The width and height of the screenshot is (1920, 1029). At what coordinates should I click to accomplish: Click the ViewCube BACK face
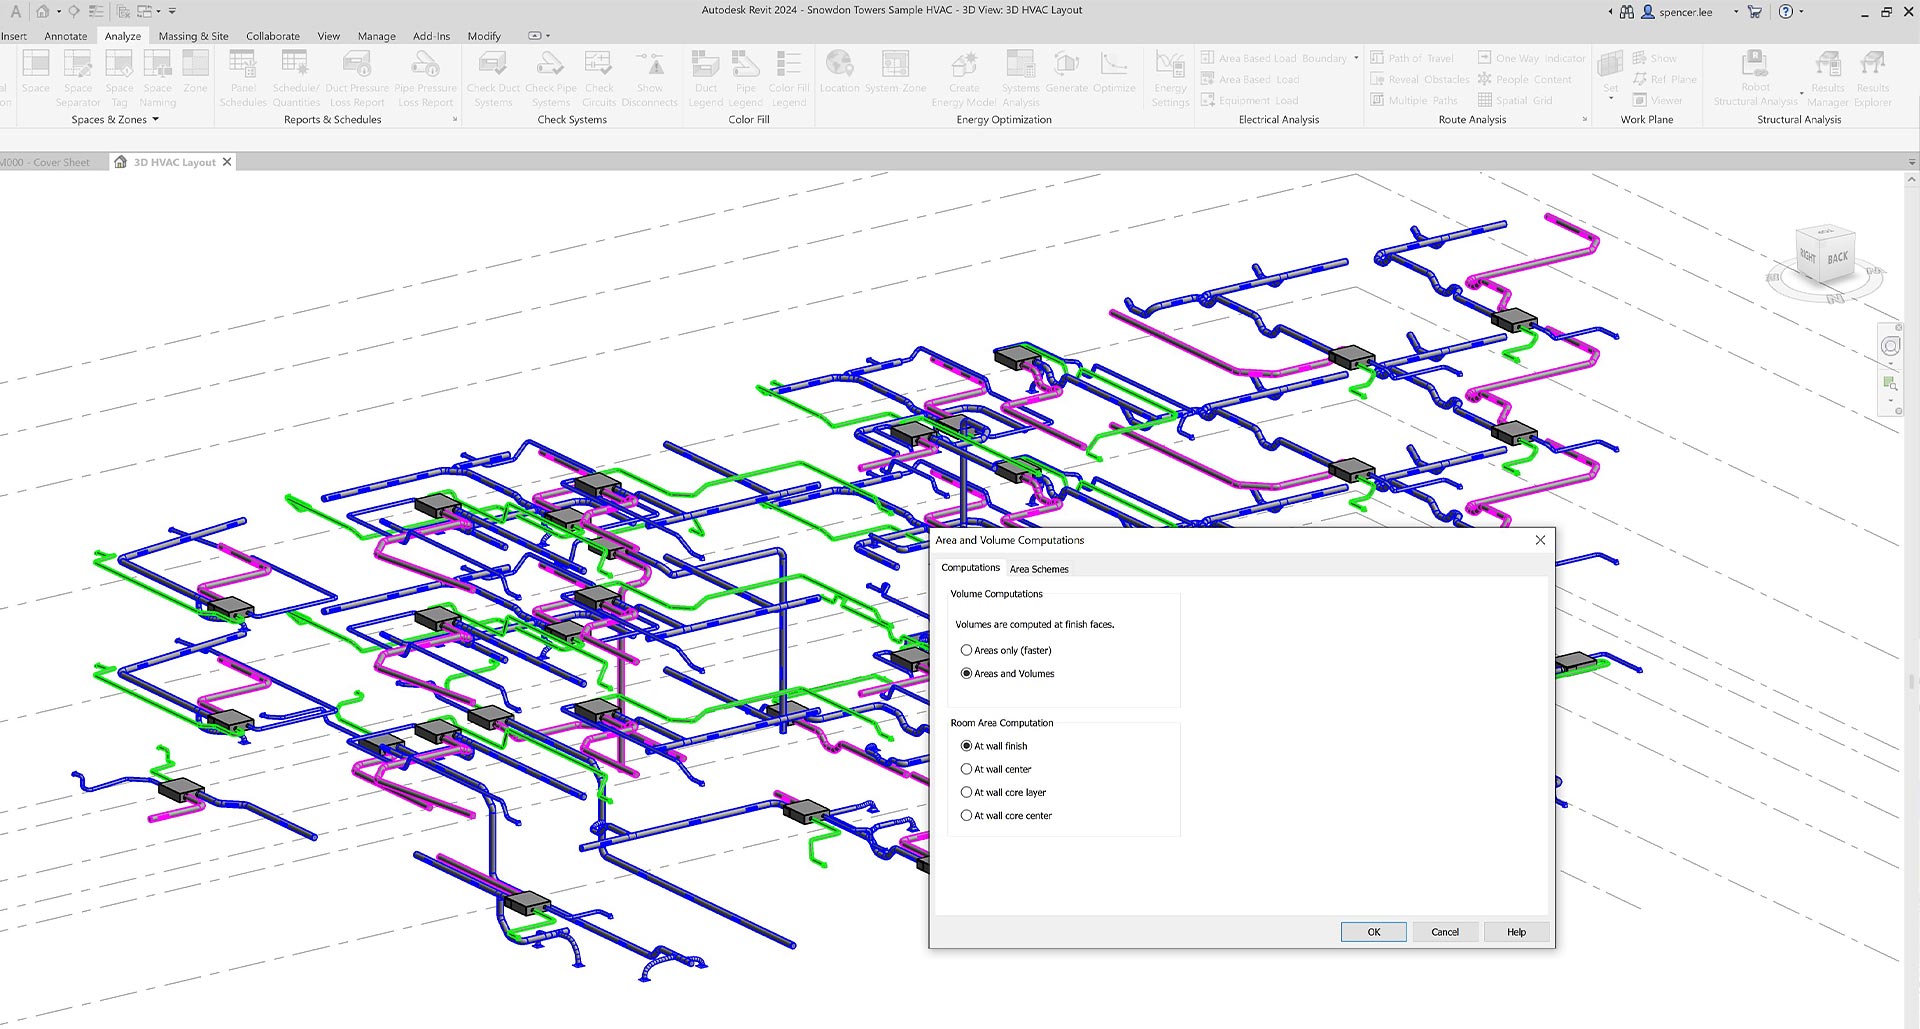point(1837,258)
